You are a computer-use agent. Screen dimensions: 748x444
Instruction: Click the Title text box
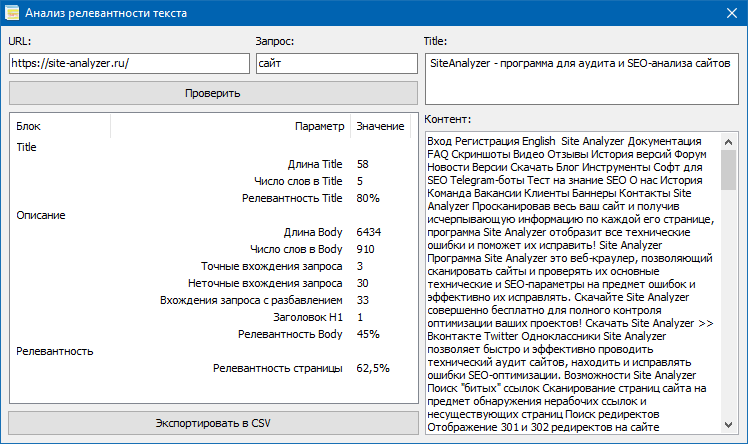click(x=582, y=79)
